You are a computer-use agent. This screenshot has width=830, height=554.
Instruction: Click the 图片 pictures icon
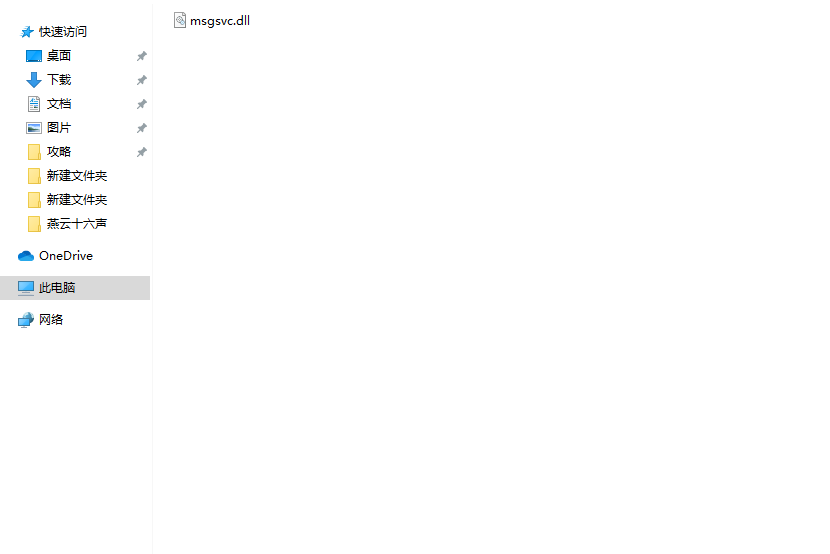point(34,128)
